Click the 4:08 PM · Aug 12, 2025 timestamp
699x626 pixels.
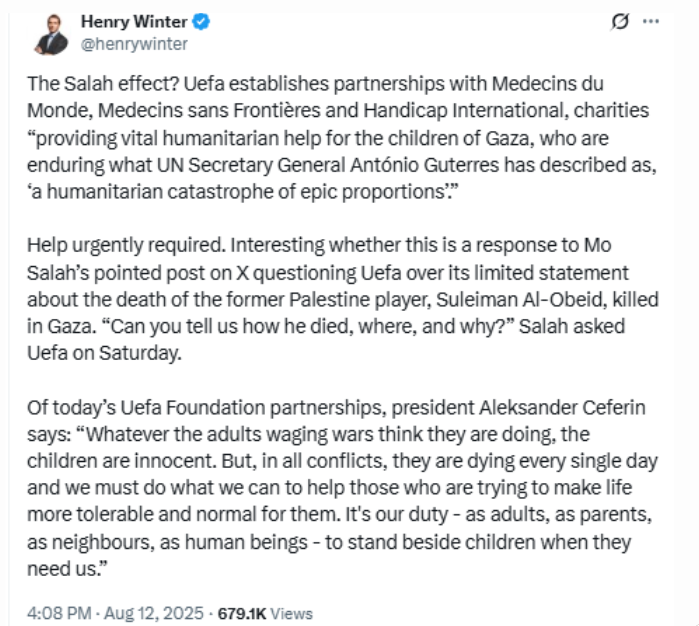click(x=115, y=614)
